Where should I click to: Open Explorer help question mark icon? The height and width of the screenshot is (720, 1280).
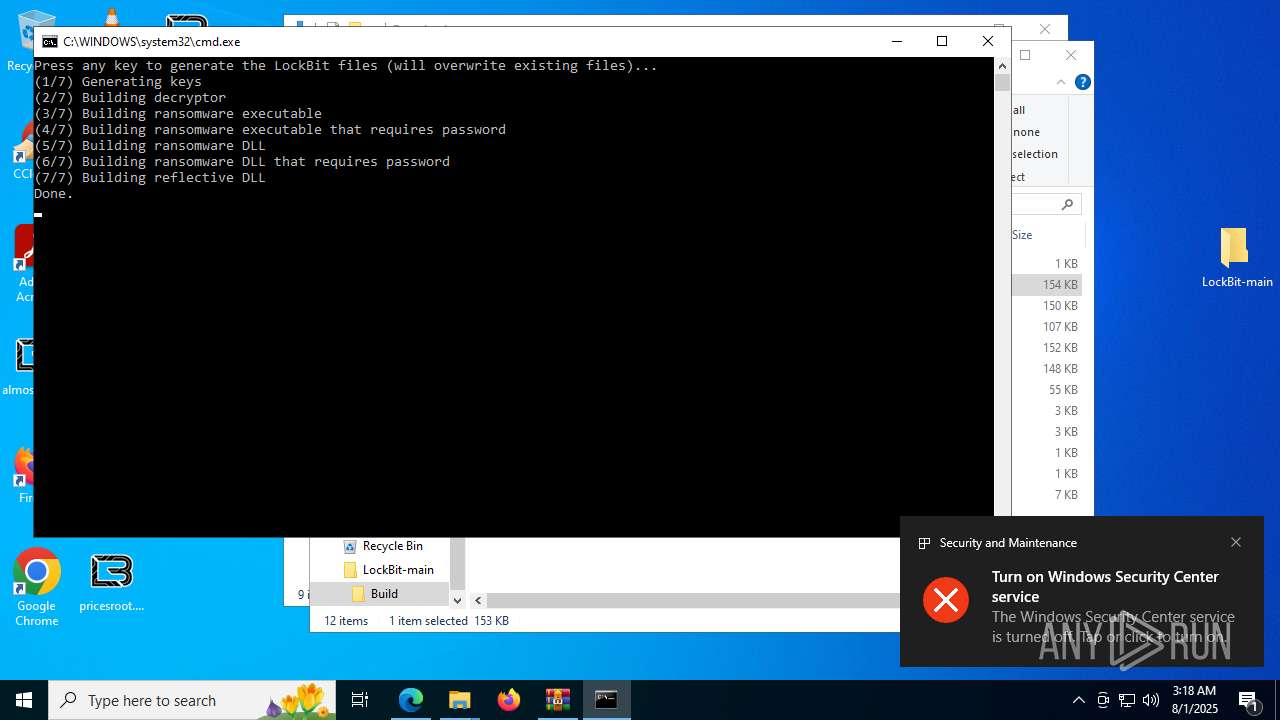pyautogui.click(x=1082, y=82)
